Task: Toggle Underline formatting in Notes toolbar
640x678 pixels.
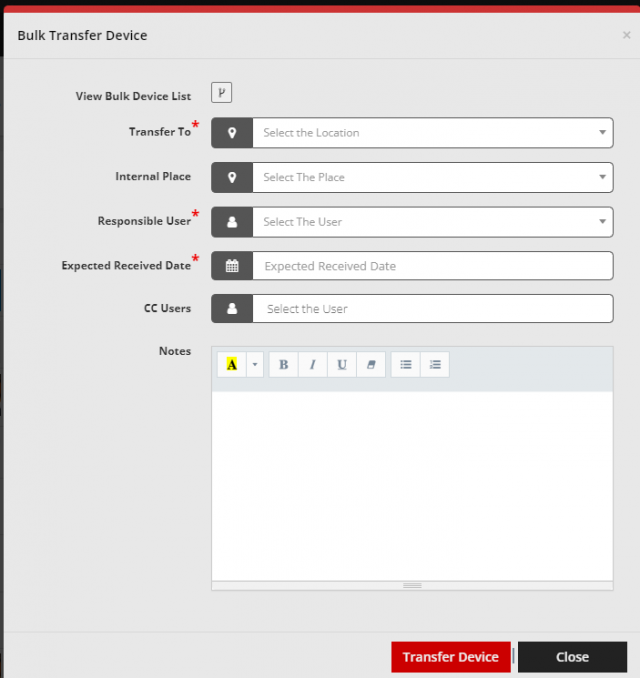Action: (x=342, y=365)
